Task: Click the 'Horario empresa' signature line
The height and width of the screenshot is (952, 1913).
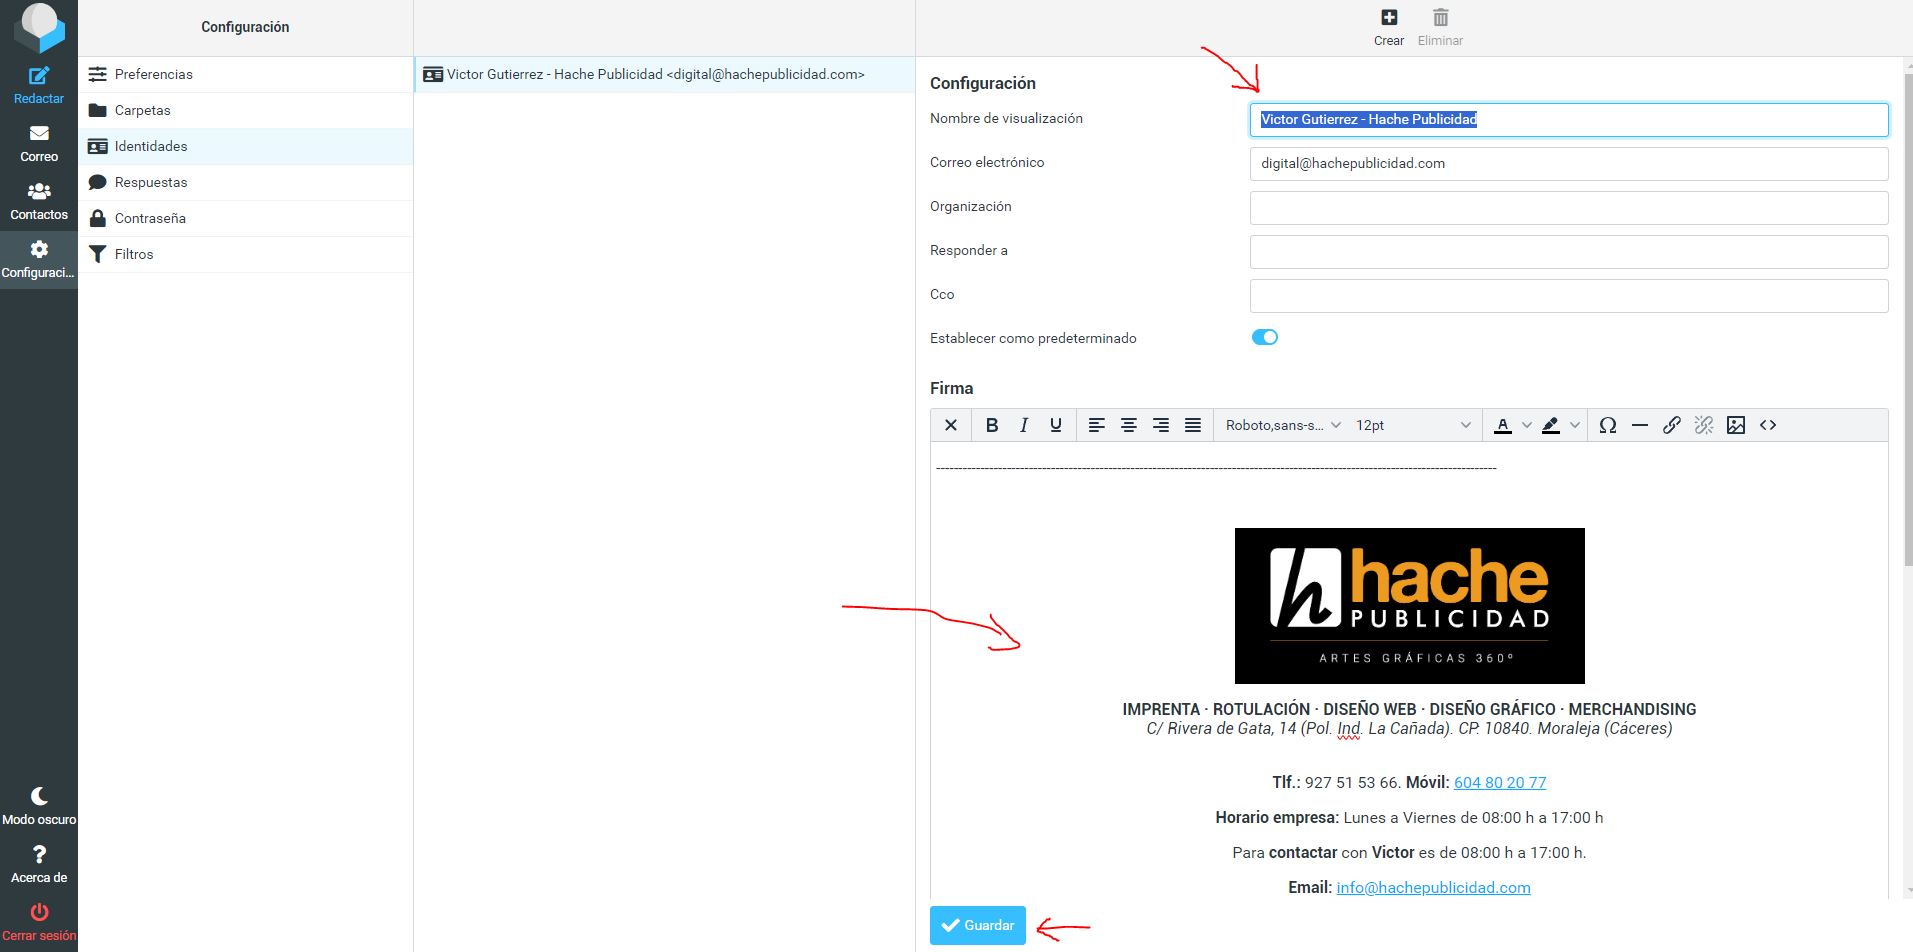Action: coord(1409,818)
